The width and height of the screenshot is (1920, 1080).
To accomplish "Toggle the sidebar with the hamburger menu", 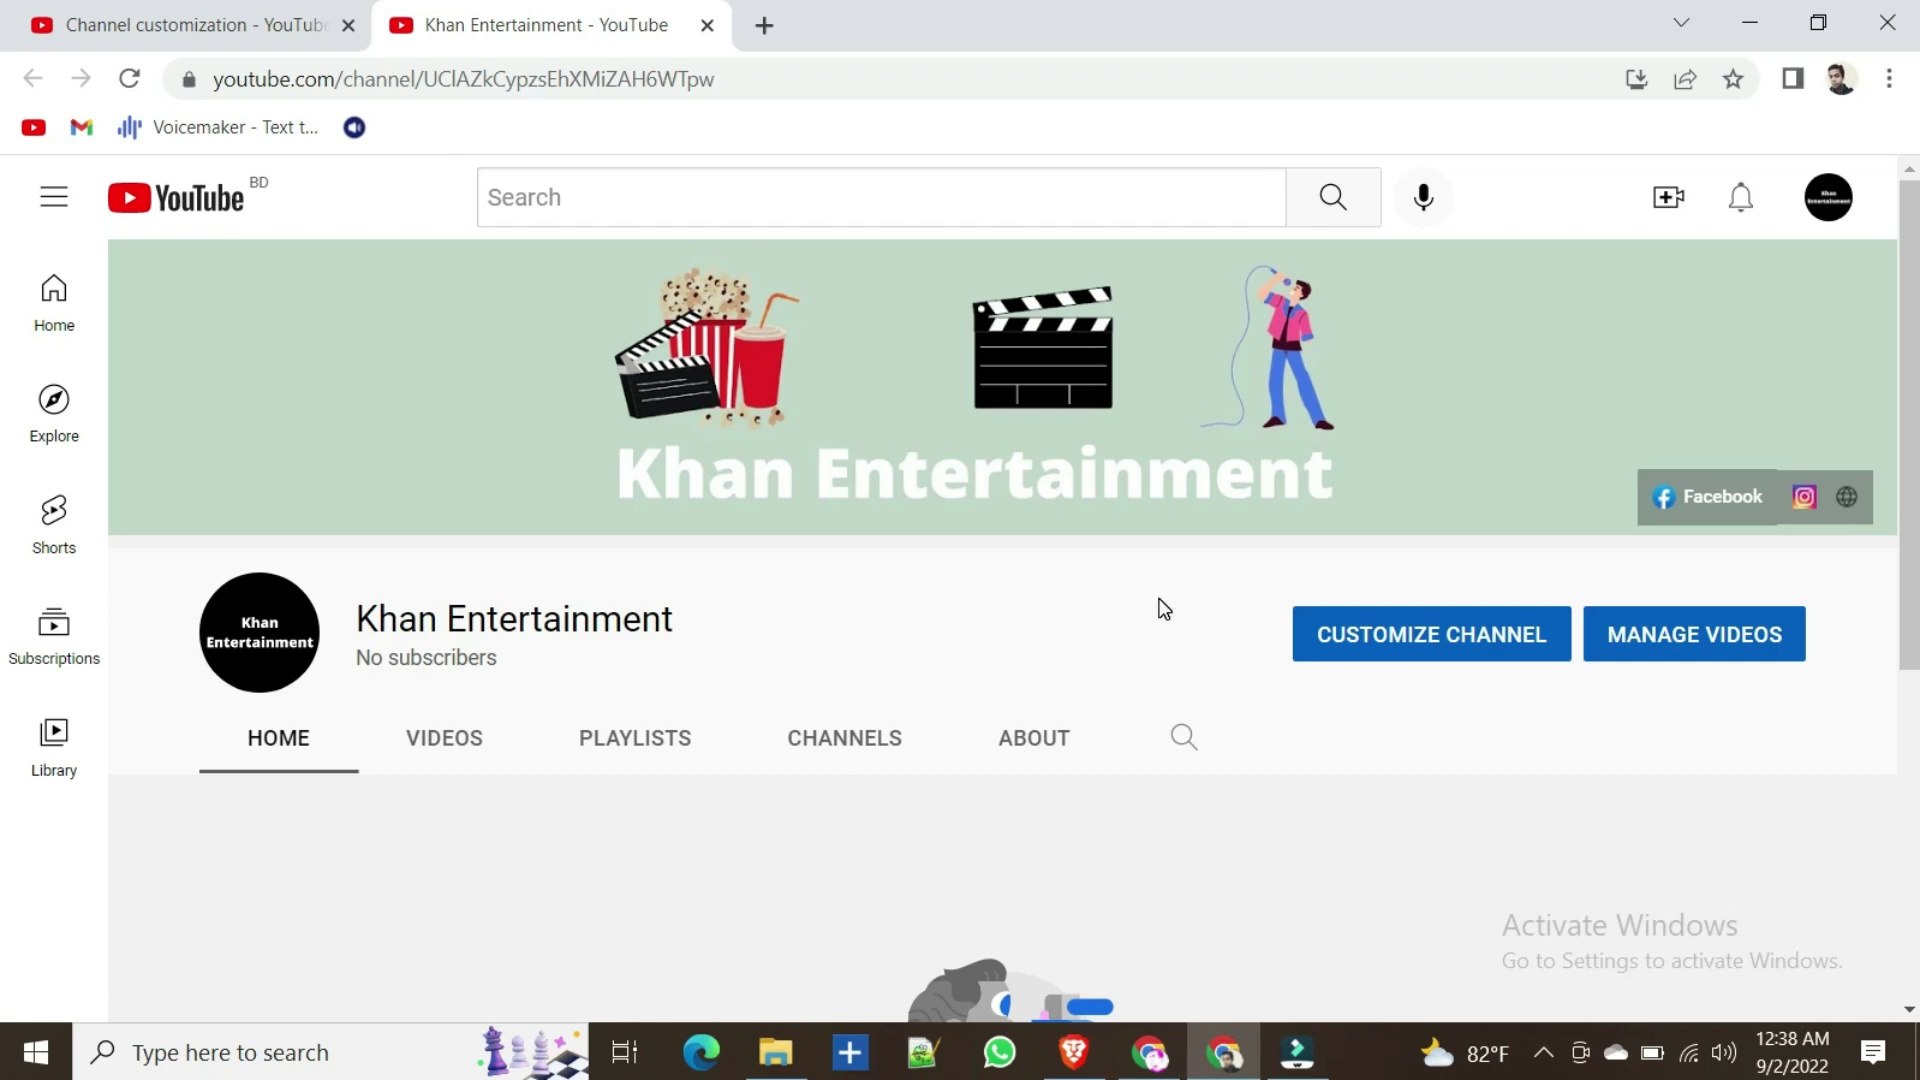I will 54,197.
